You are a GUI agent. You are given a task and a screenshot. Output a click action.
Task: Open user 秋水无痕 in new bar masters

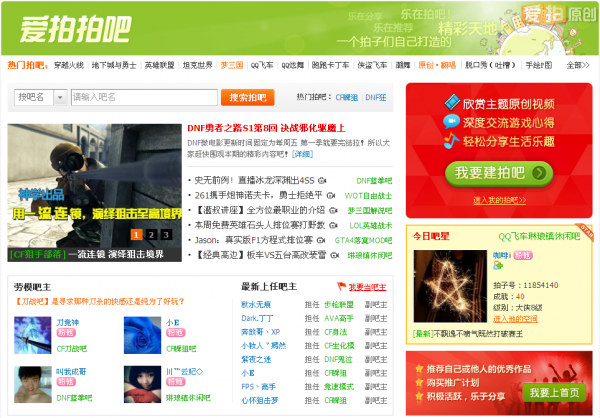pos(256,305)
